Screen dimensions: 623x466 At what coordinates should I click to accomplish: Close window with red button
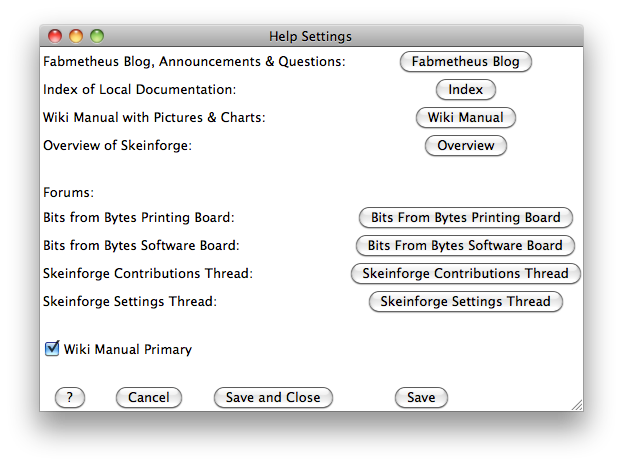[x=55, y=36]
